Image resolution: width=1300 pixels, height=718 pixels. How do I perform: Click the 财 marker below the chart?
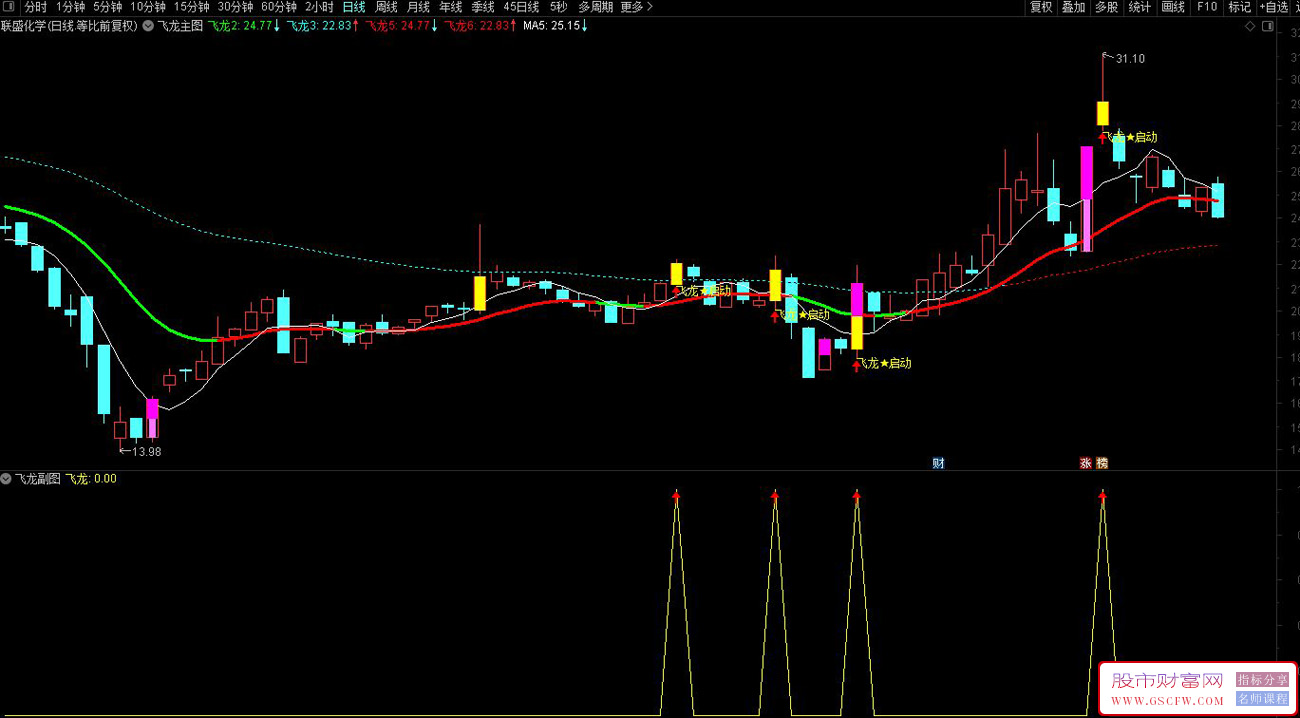[x=938, y=463]
